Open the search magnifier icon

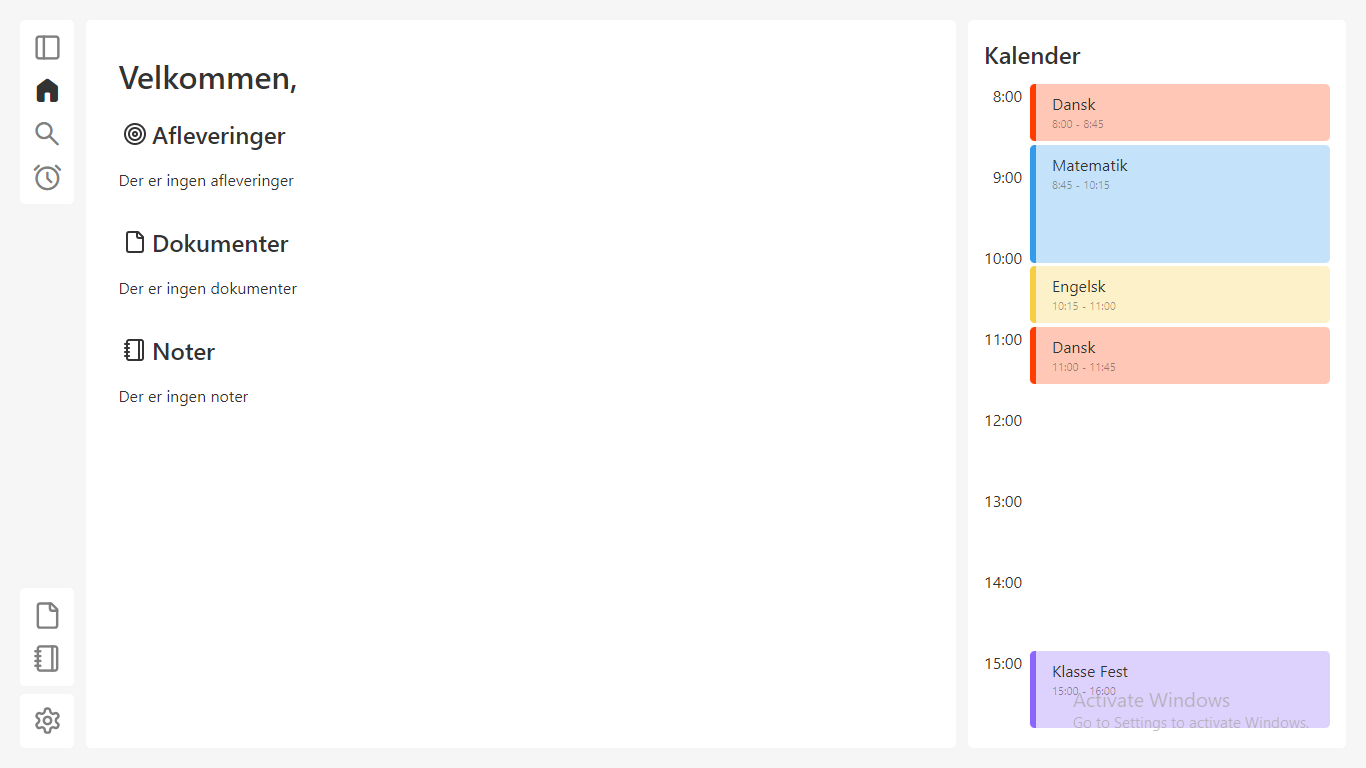pyautogui.click(x=47, y=134)
